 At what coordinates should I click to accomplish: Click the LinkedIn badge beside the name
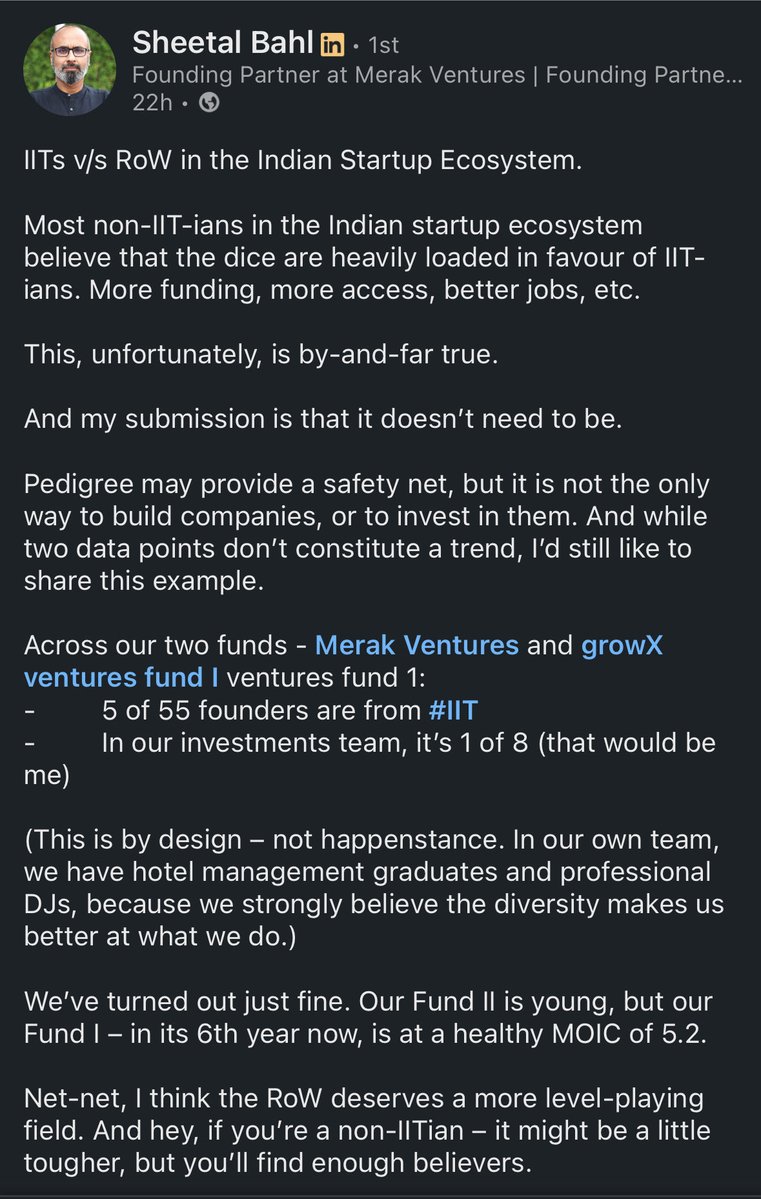(x=331, y=46)
